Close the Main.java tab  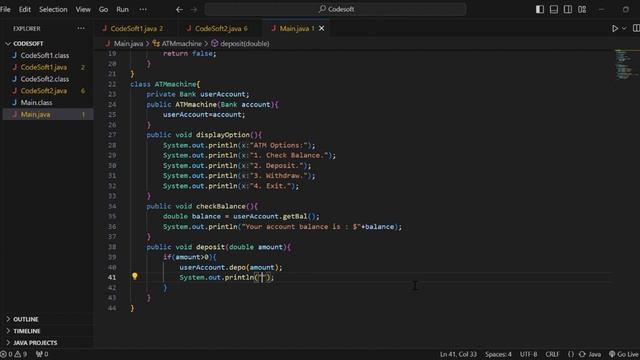pyautogui.click(x=322, y=28)
